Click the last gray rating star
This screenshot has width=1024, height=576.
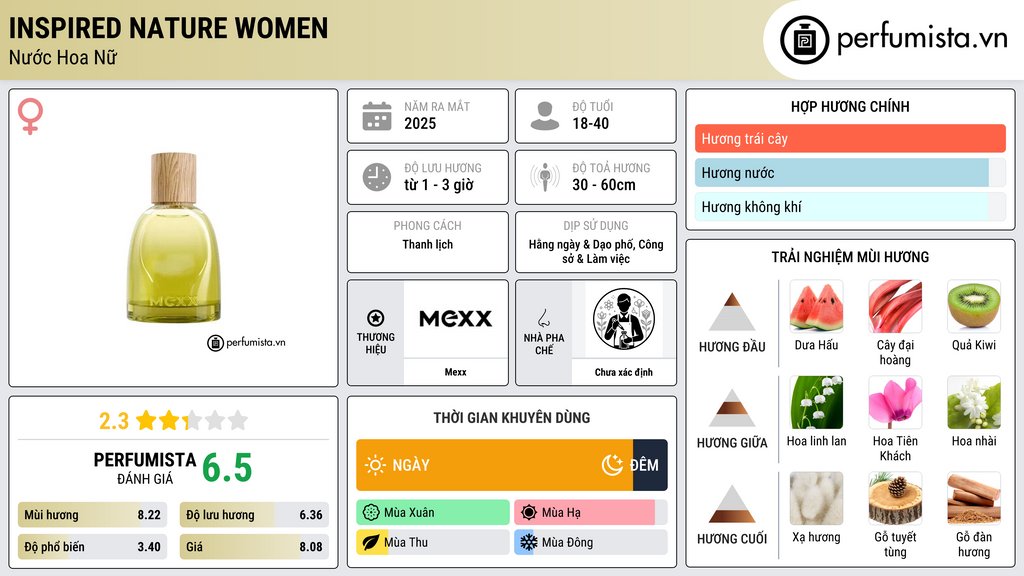[238, 420]
